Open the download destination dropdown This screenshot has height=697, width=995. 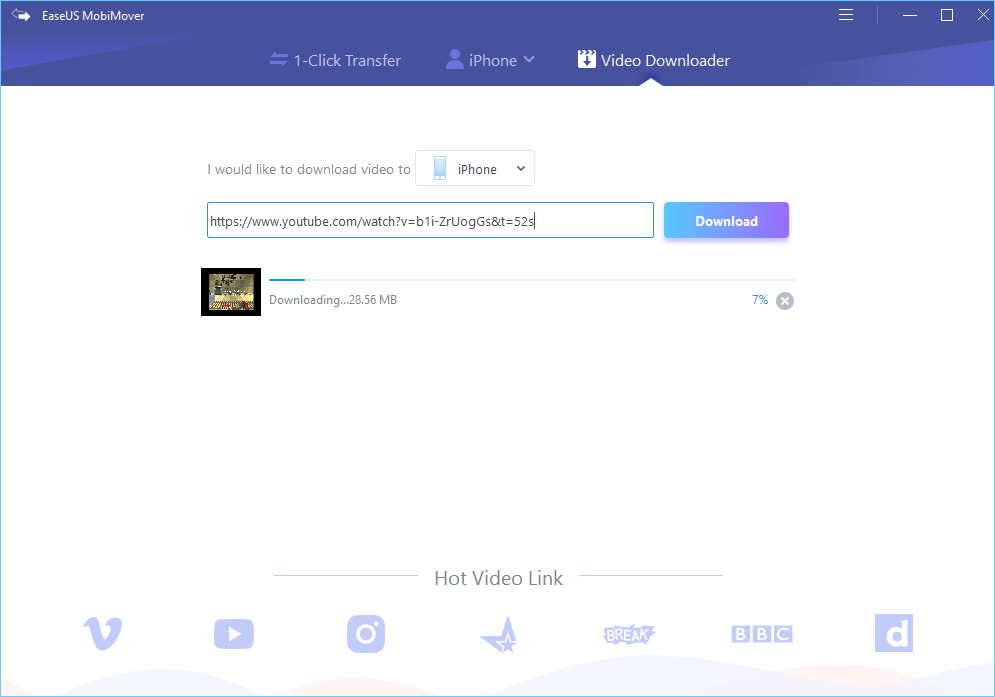(520, 168)
